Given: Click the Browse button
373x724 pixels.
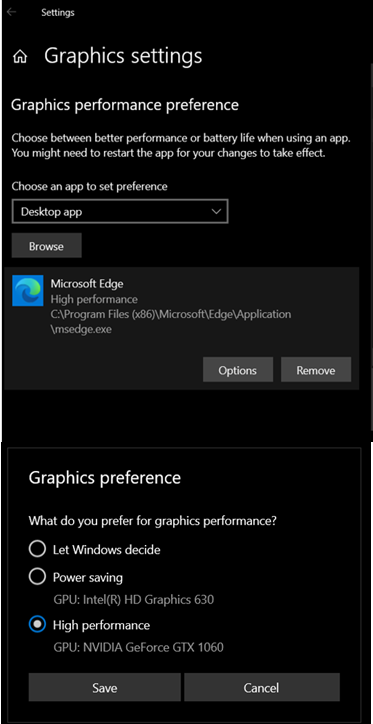Looking at the screenshot, I should click(47, 246).
